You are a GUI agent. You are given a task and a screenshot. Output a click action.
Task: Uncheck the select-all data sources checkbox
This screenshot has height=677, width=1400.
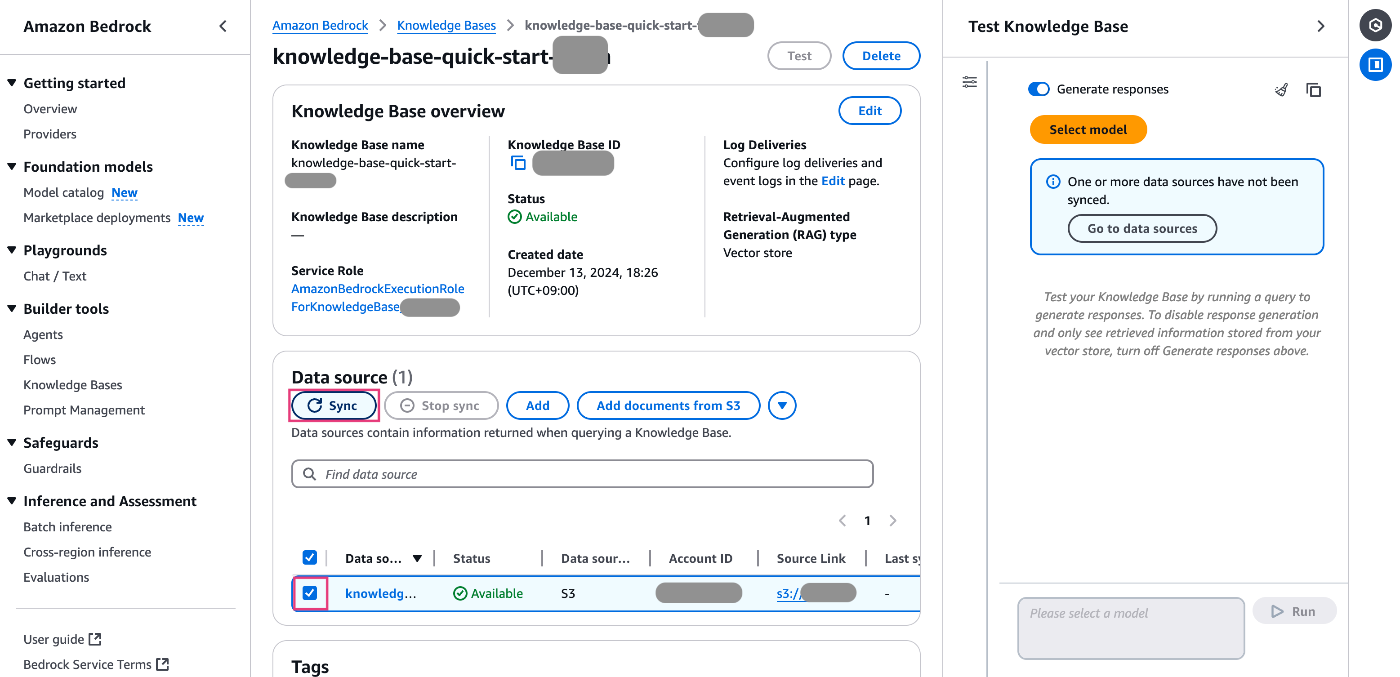310,558
